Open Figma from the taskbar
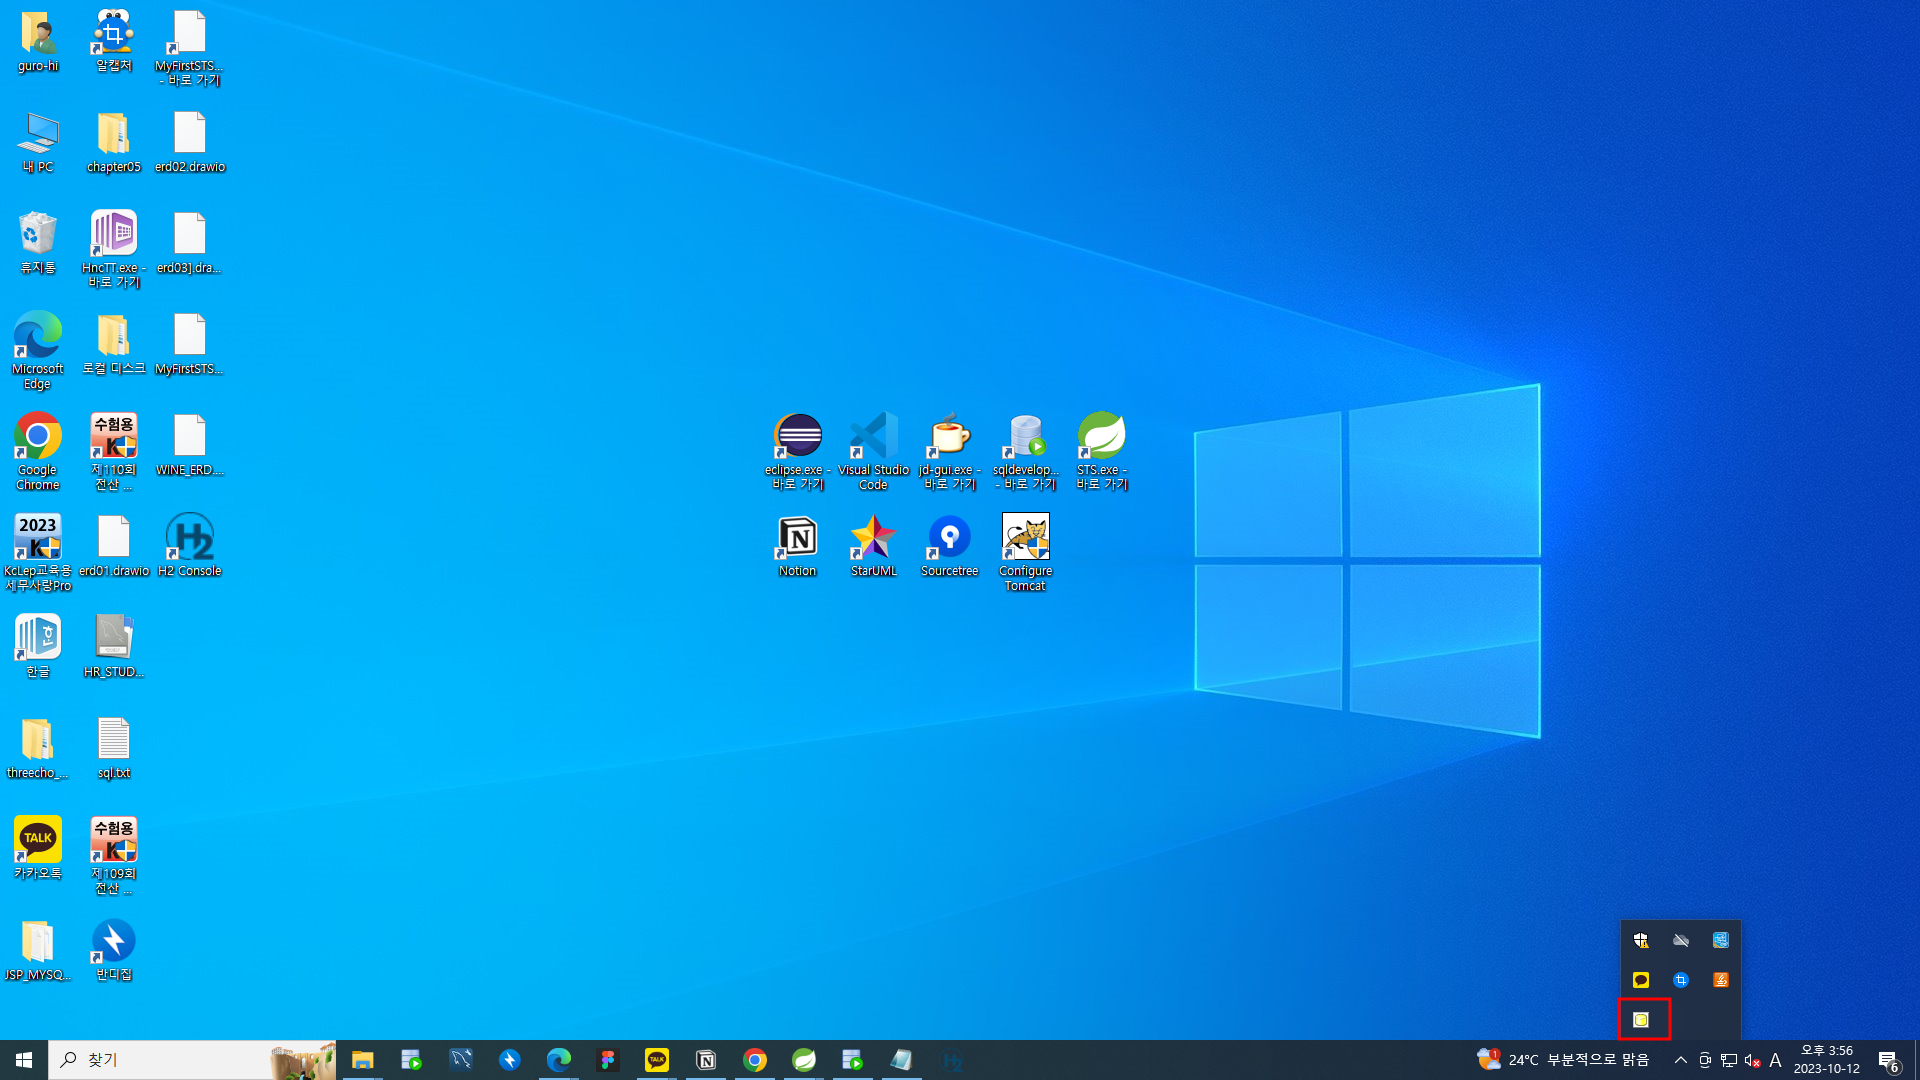Image resolution: width=1920 pixels, height=1080 pixels. click(607, 1060)
